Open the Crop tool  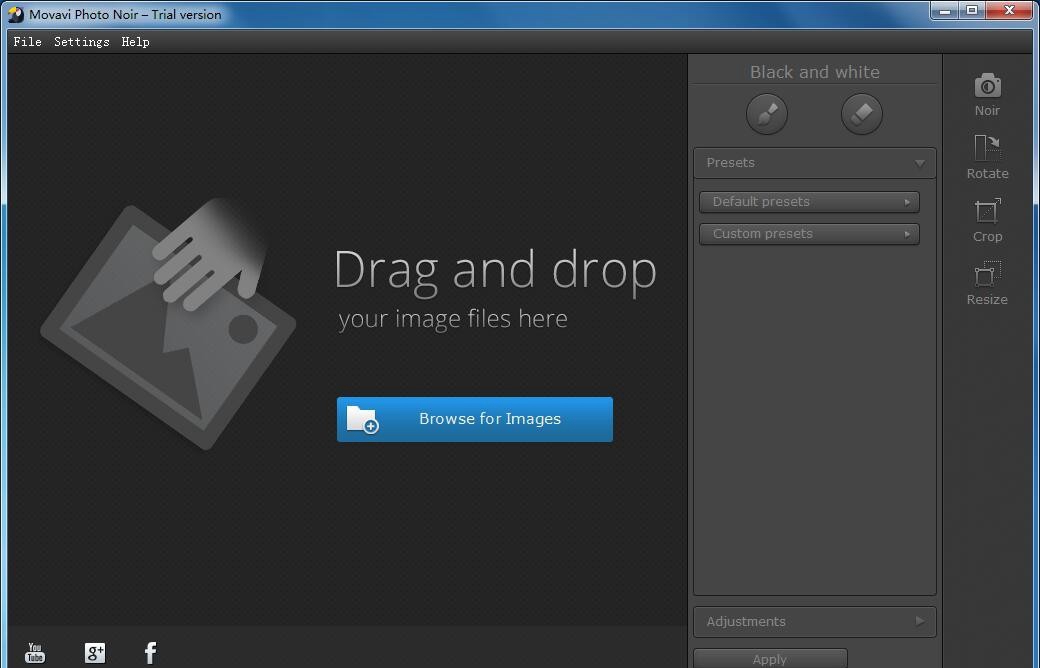click(987, 220)
